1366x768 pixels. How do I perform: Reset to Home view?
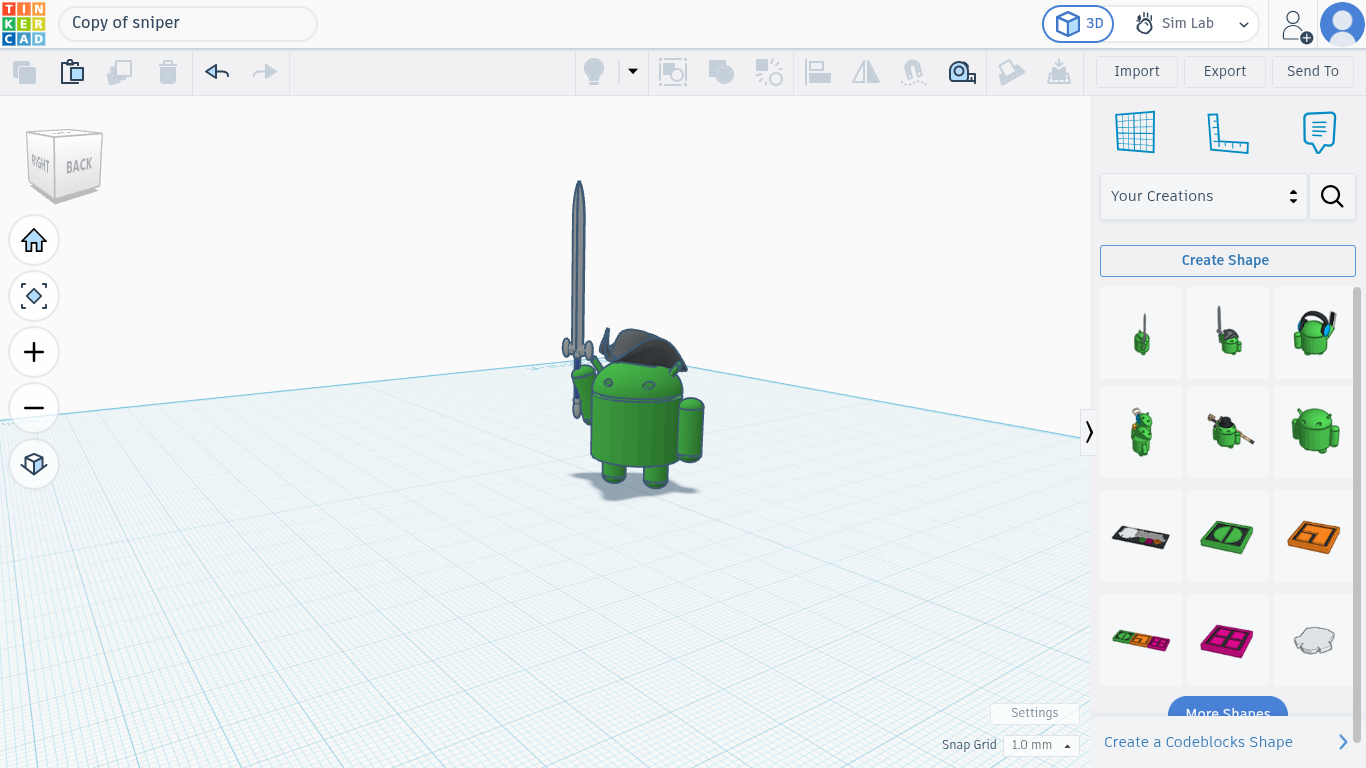(34, 240)
